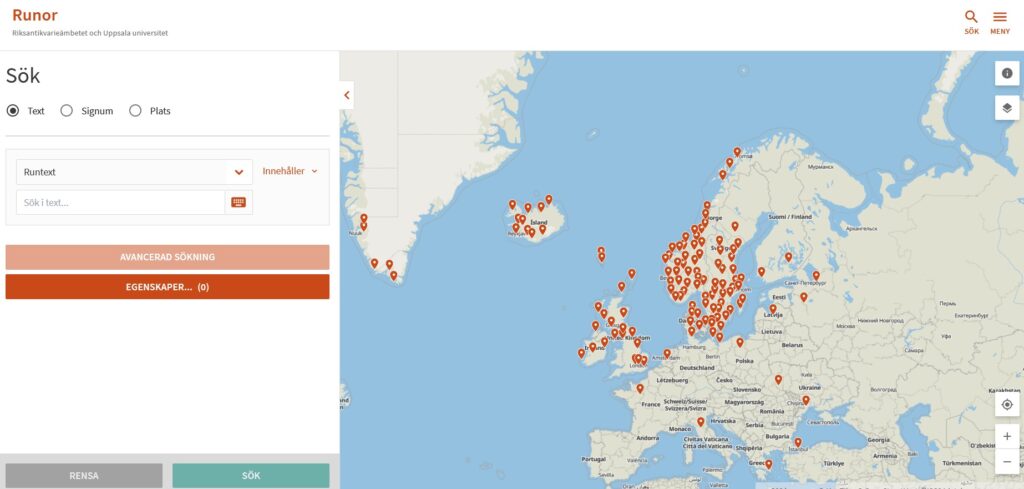Screen dimensions: 1024x489
Task: Zoom out the map with minus
Action: tap(1007, 461)
